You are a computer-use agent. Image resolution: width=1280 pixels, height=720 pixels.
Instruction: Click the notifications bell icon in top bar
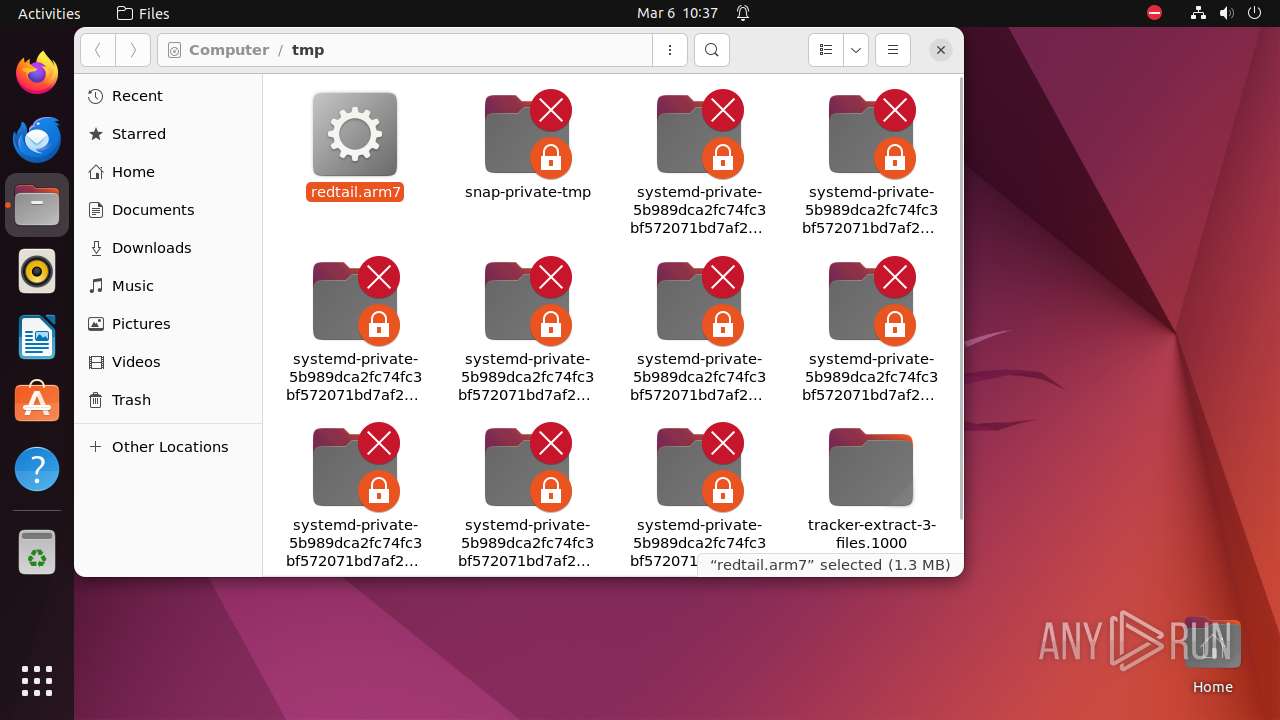[x=743, y=13]
